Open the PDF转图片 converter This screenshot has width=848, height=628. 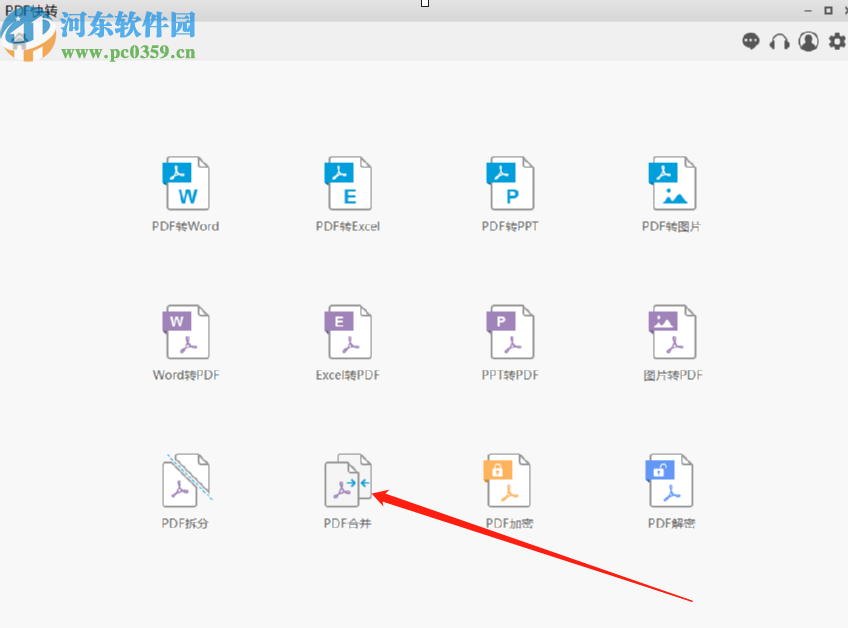click(672, 182)
